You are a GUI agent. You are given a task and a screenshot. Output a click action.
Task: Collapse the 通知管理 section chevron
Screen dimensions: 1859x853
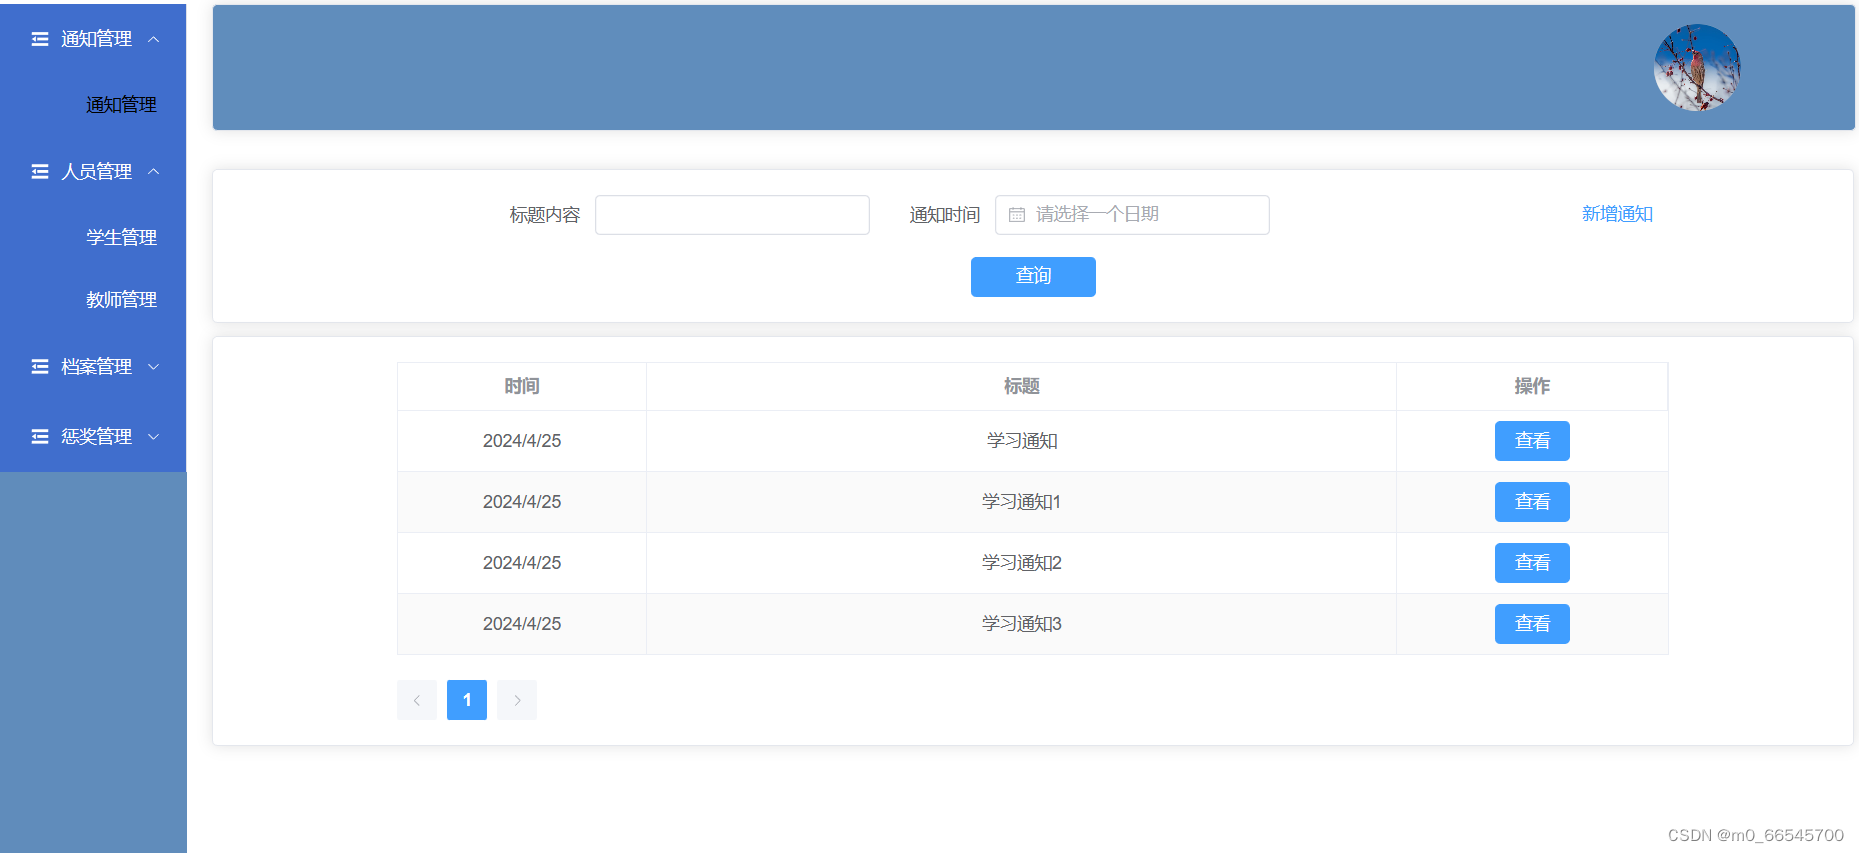154,39
